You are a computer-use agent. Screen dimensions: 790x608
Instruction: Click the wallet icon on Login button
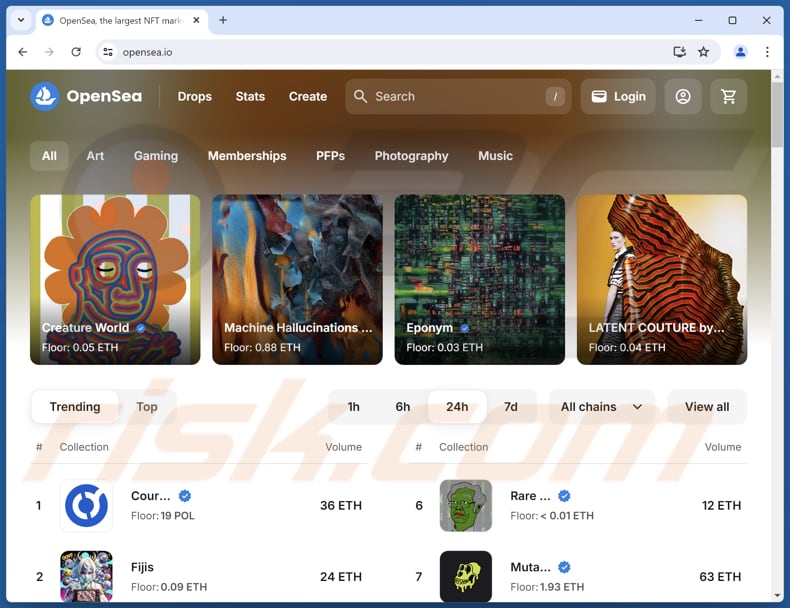[x=599, y=96]
